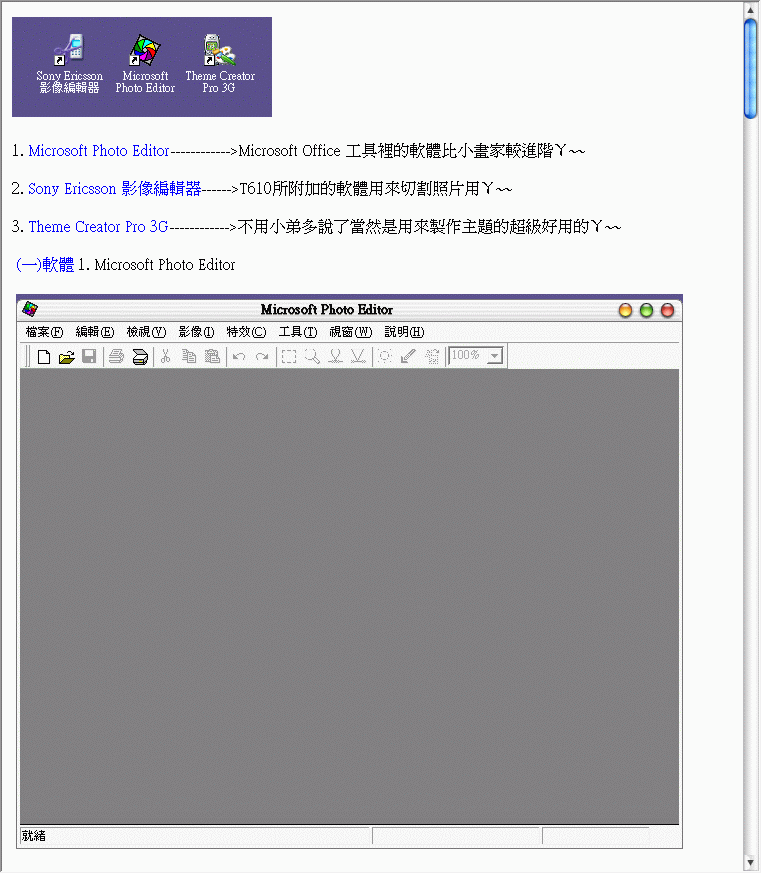Click the Sony Ericsson image editor desktop shortcut
The width and height of the screenshot is (761, 873).
69,63
